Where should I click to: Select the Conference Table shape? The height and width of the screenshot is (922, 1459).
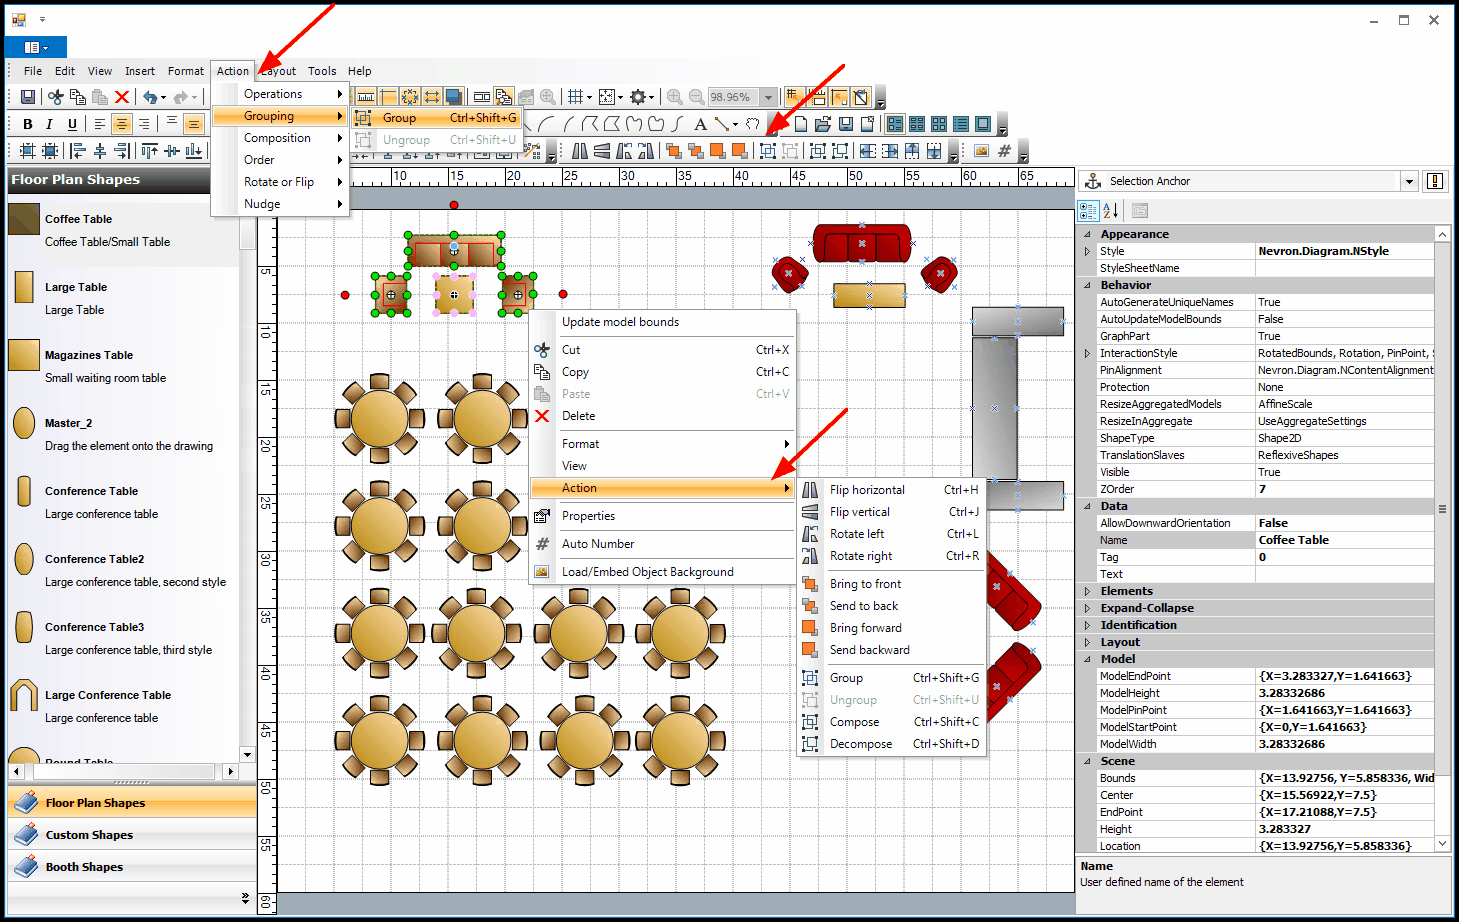pos(122,500)
